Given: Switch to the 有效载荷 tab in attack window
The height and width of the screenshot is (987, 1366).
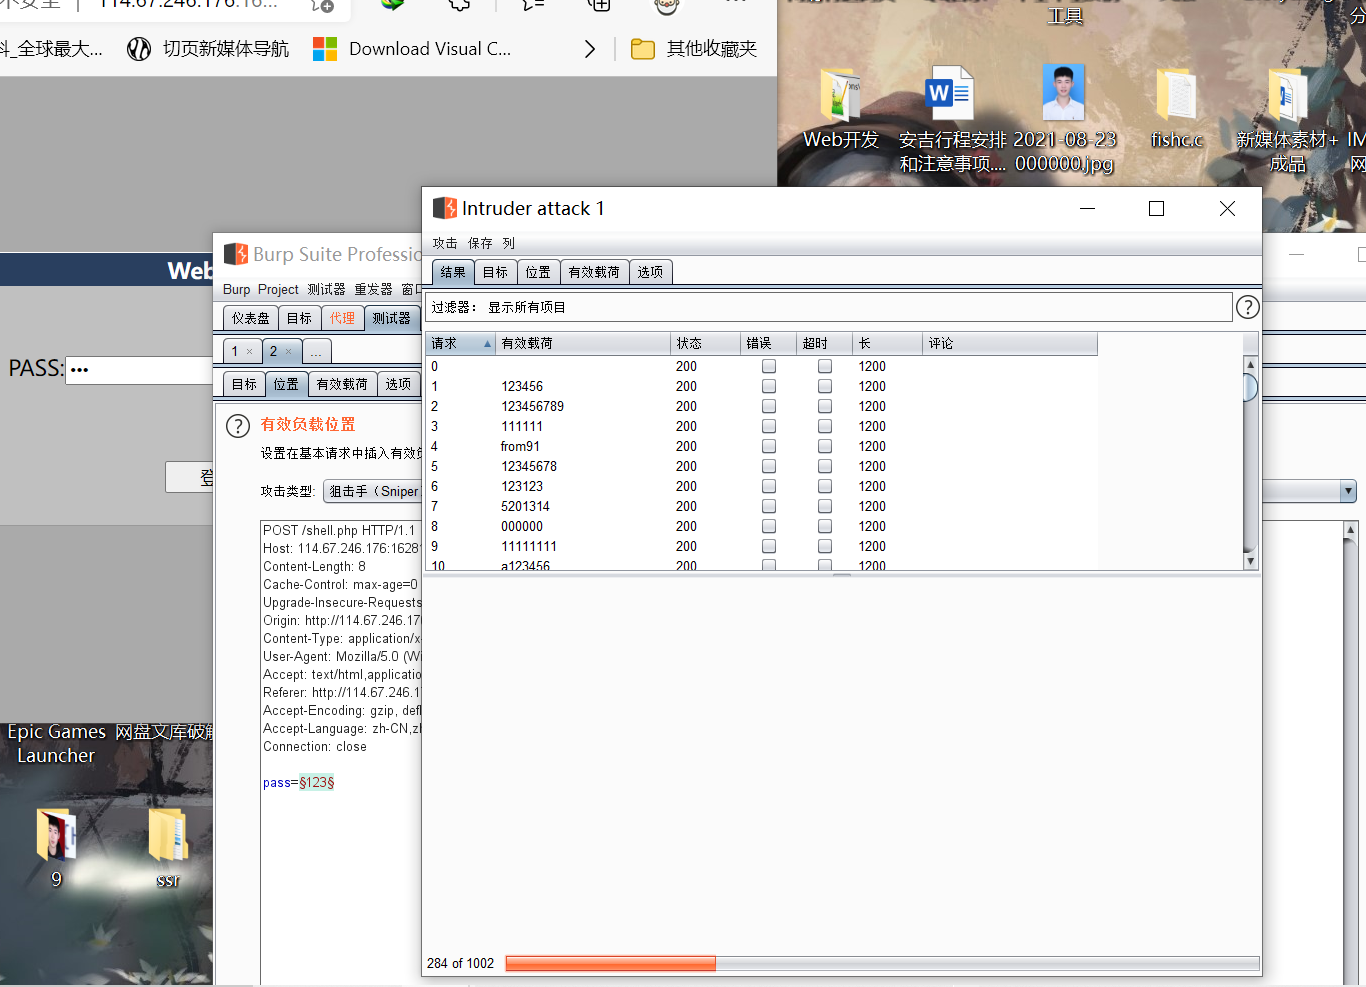Looking at the screenshot, I should point(594,272).
